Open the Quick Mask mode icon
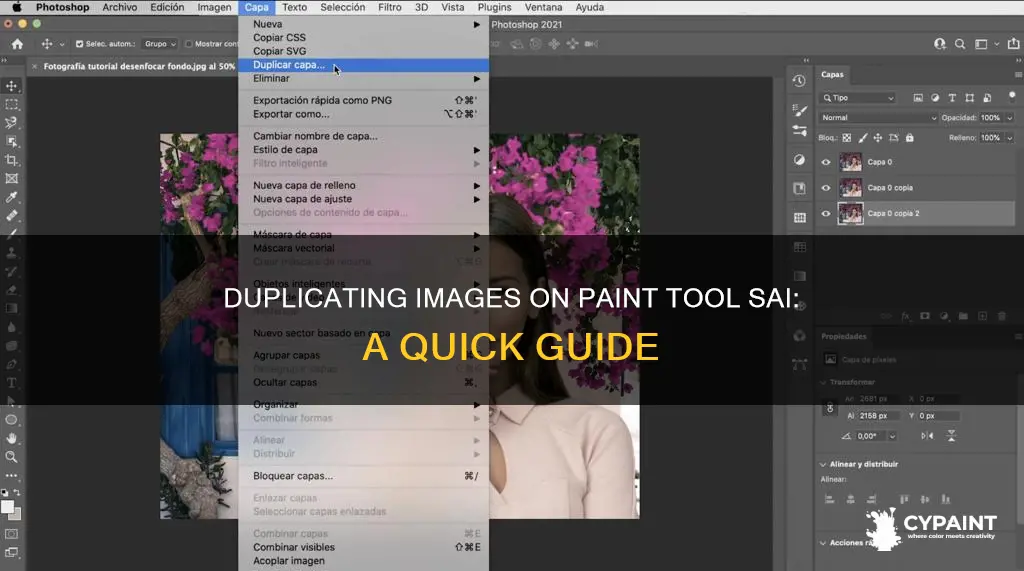Screen dimensions: 1024x571 pos(12,534)
